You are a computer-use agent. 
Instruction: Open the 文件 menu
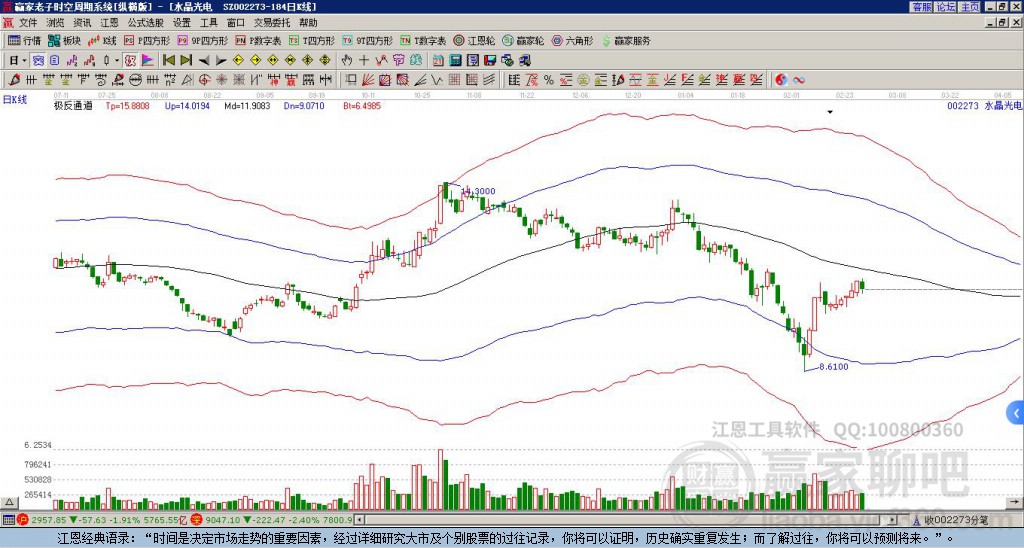tap(27, 23)
